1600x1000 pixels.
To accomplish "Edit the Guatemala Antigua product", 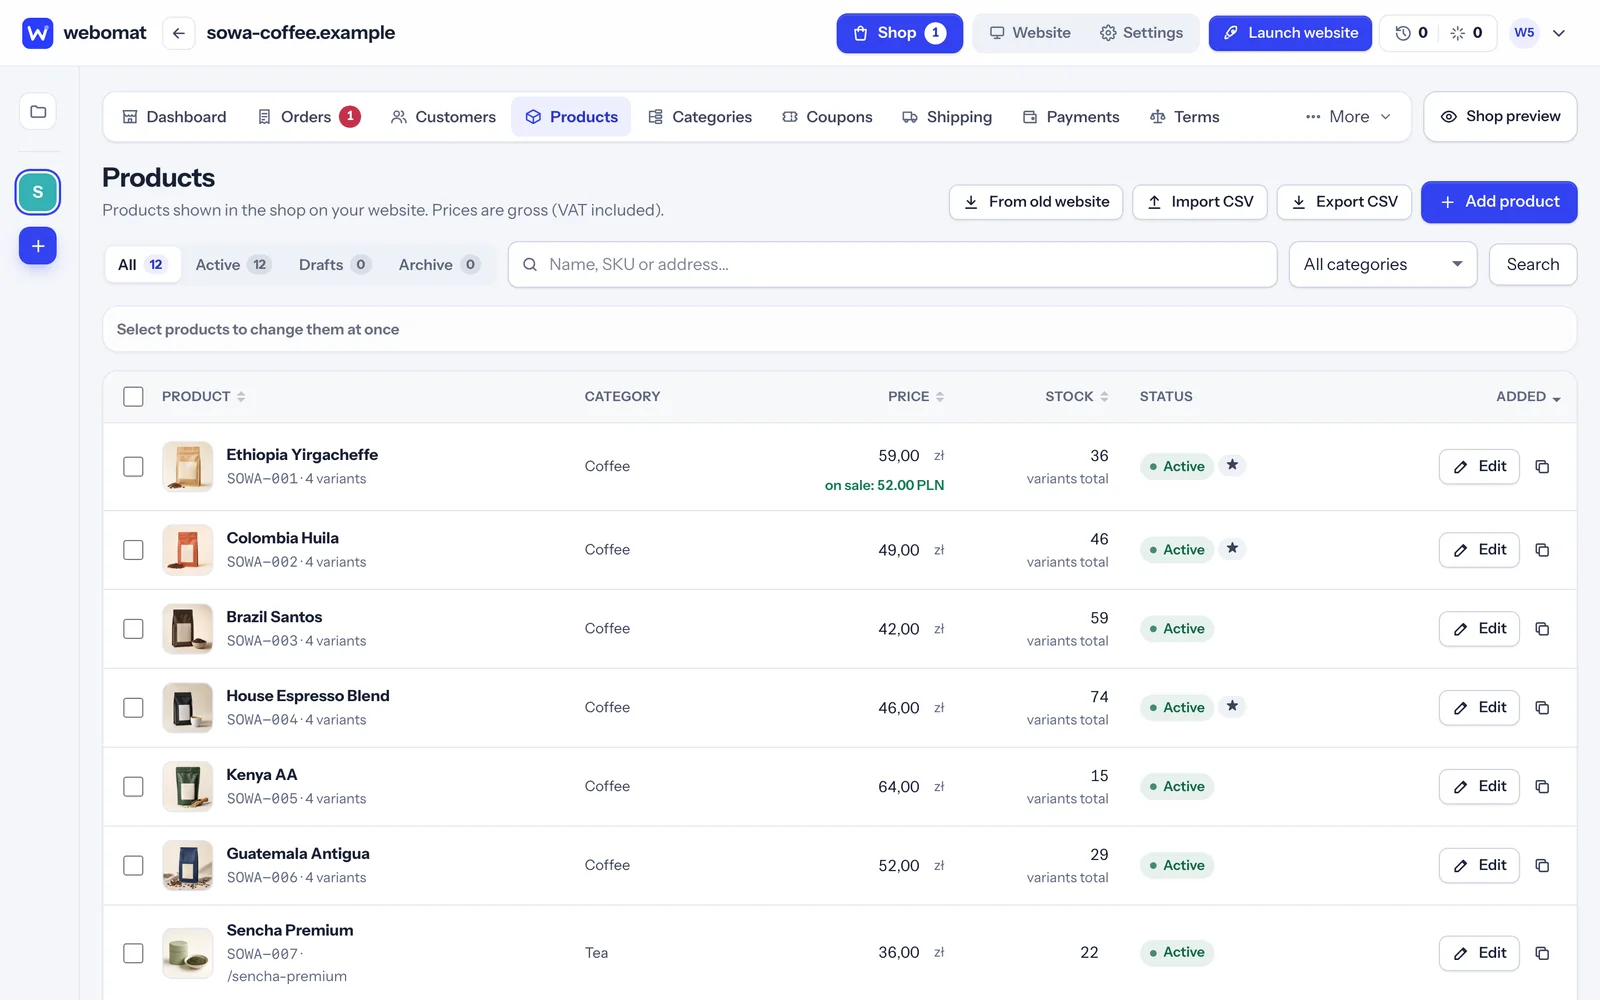I will (1479, 866).
